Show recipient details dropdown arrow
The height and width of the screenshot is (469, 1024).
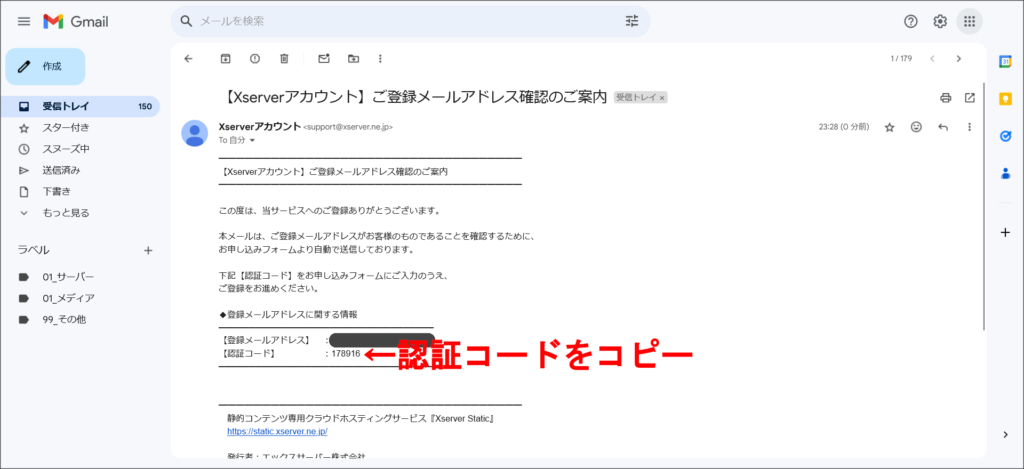coord(252,140)
